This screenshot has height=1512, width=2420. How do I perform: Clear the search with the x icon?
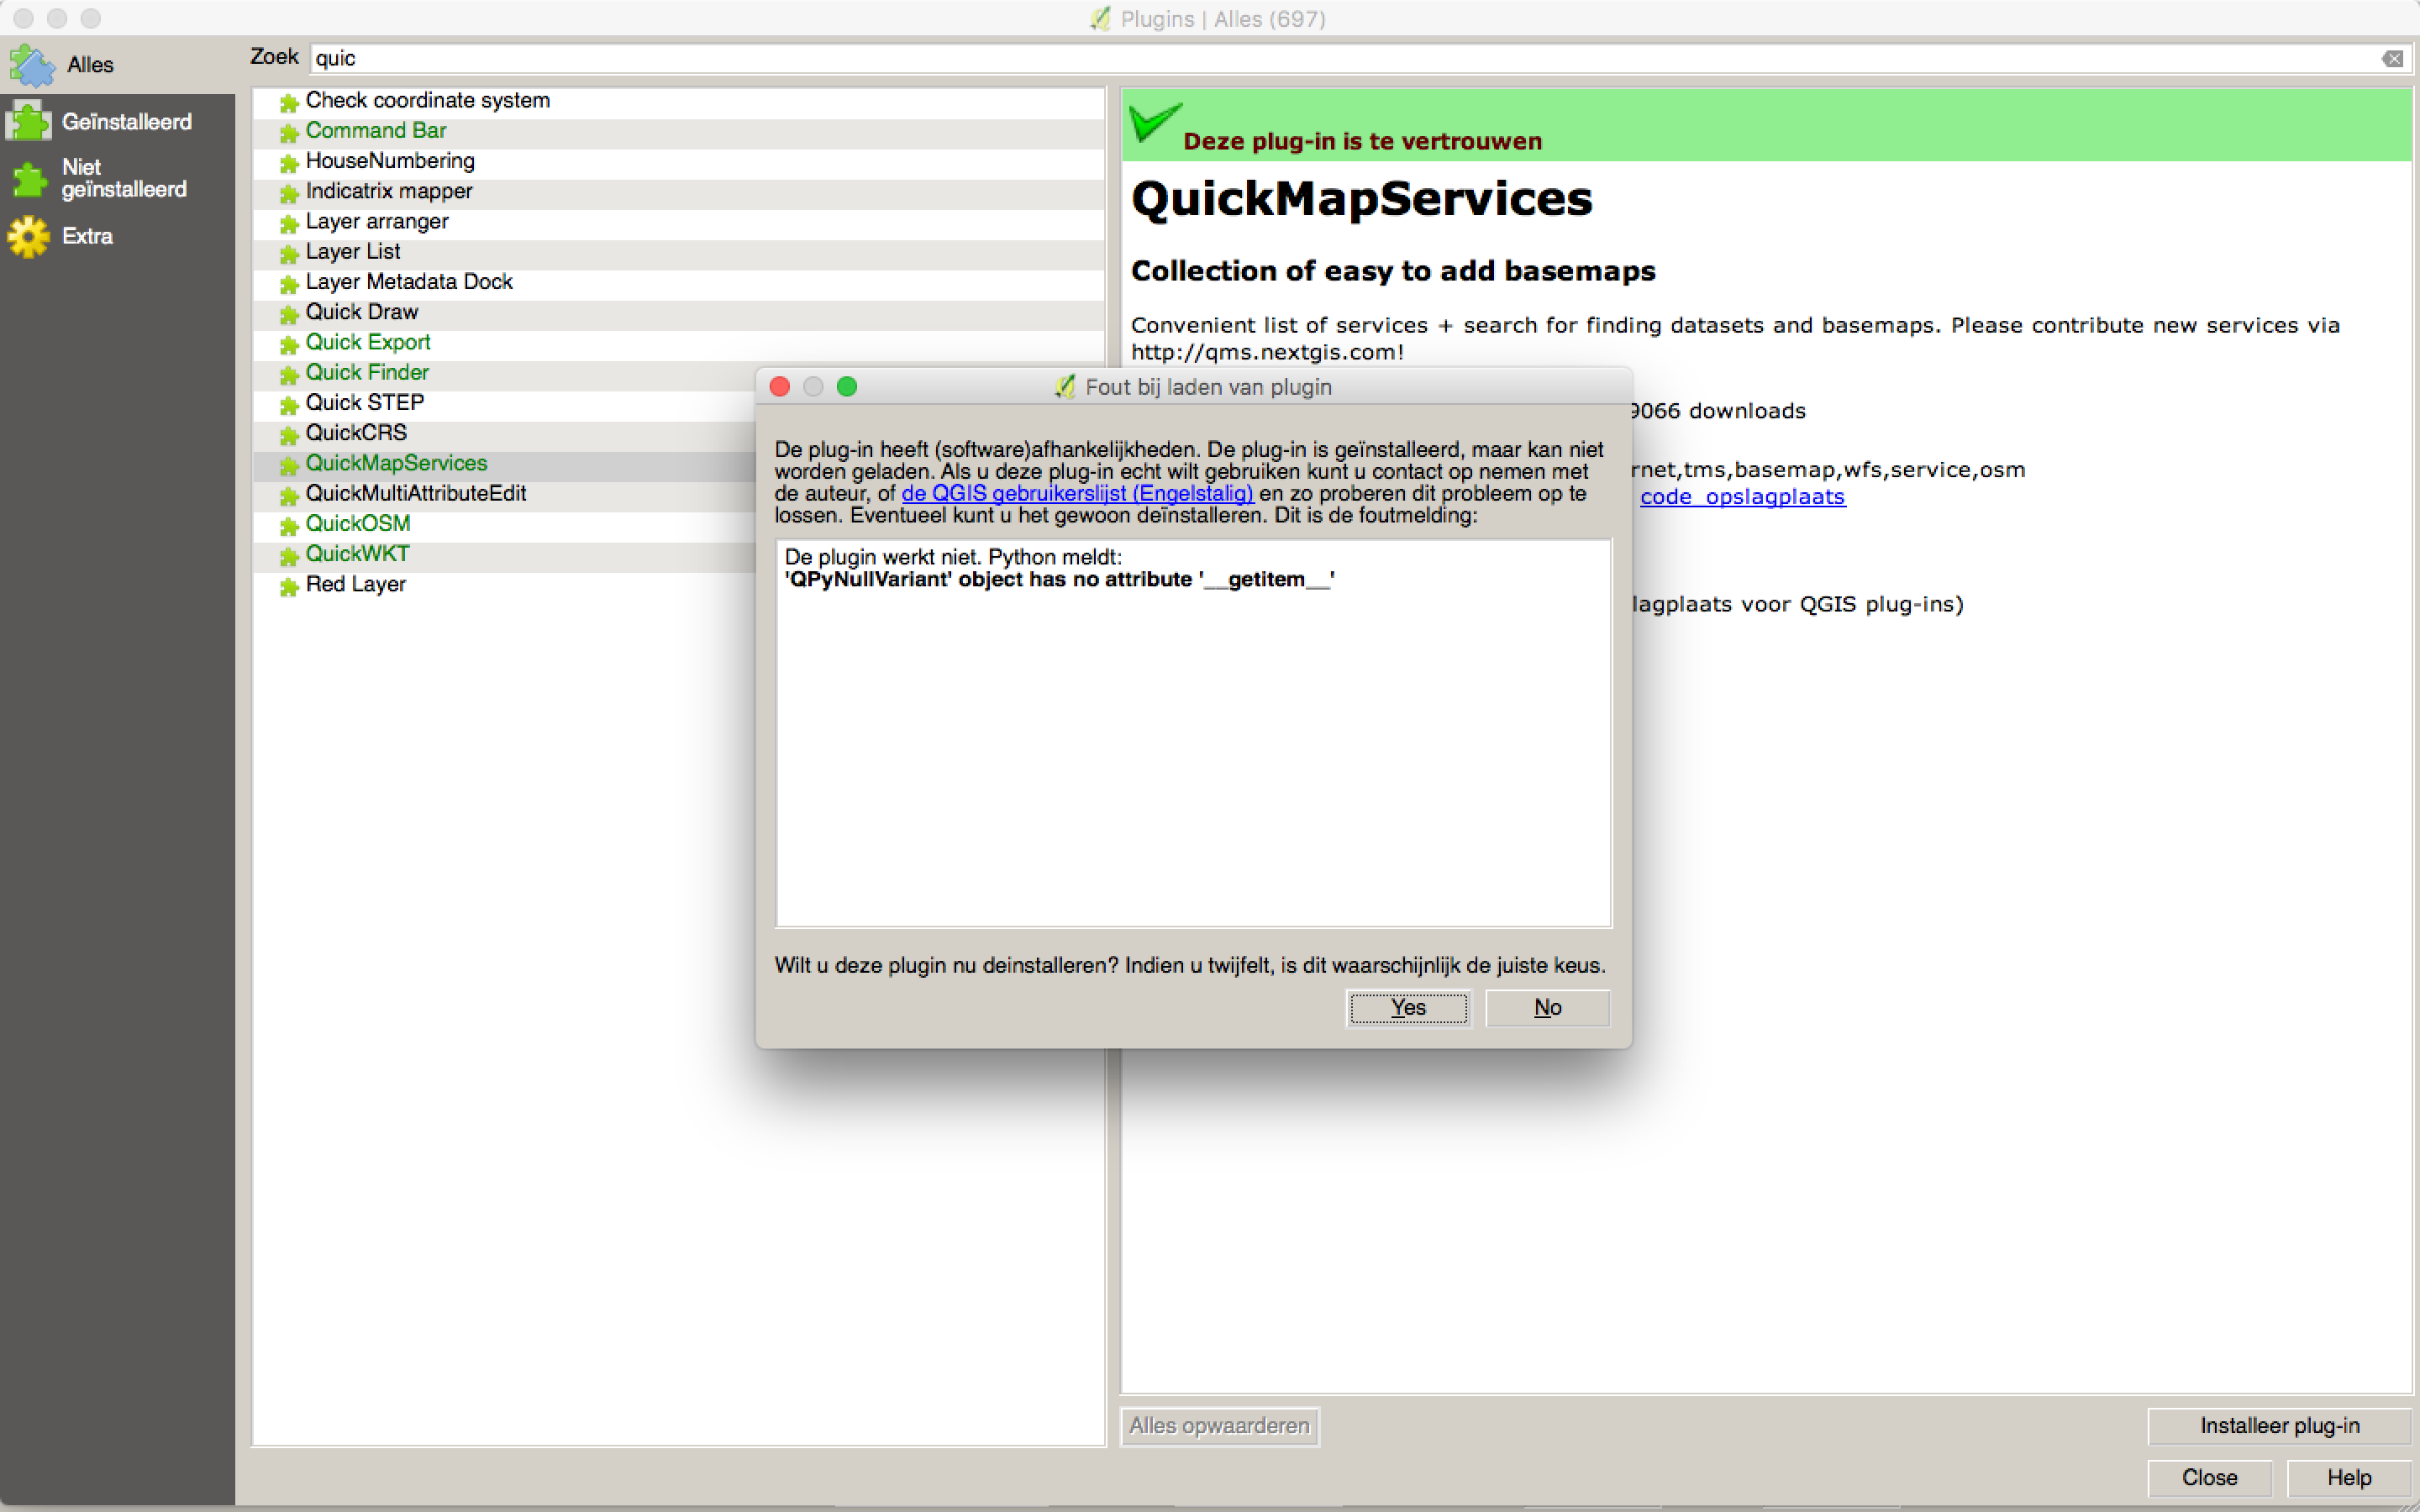tap(2394, 58)
